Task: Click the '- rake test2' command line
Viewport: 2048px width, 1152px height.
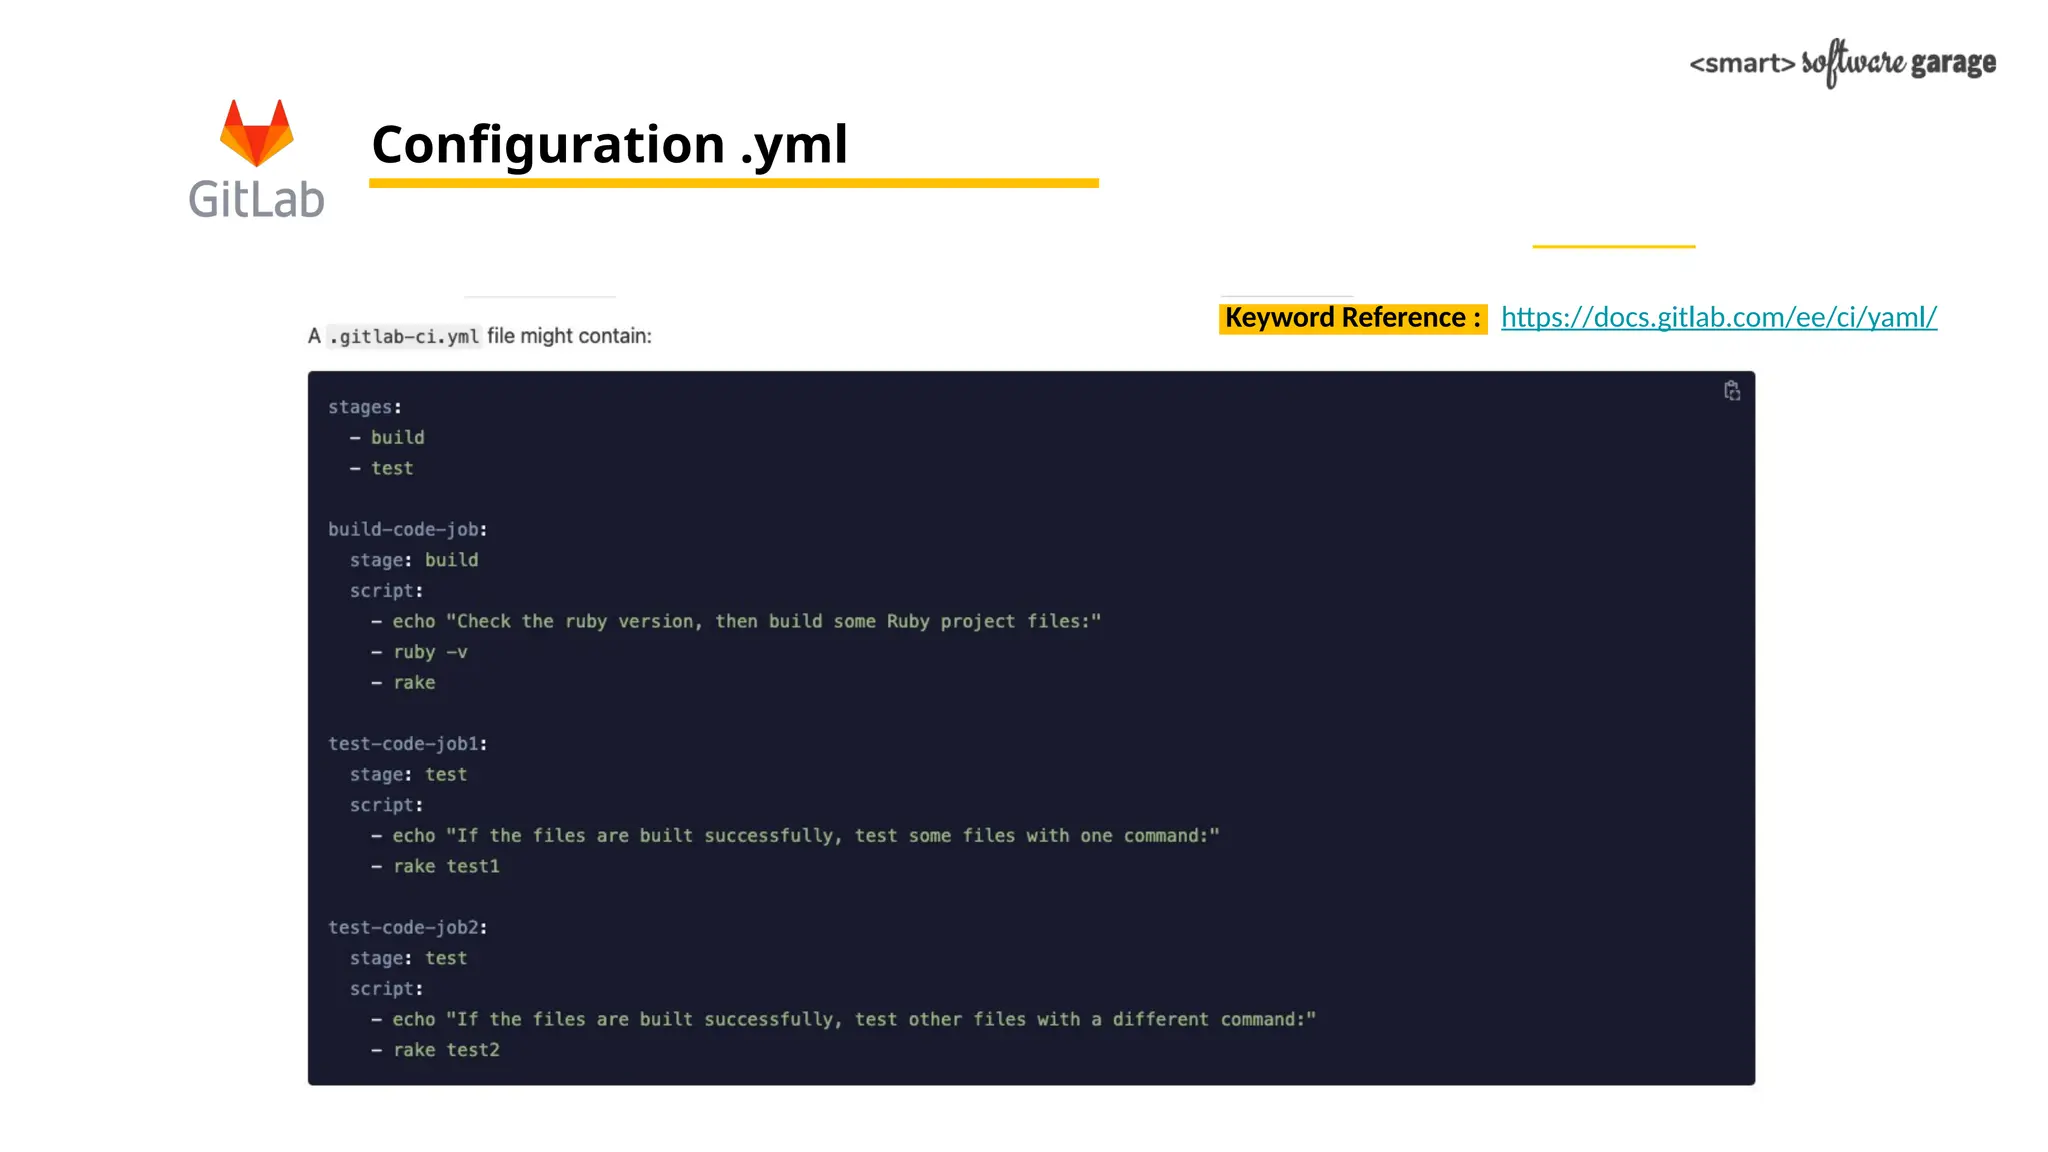Action: point(435,1050)
